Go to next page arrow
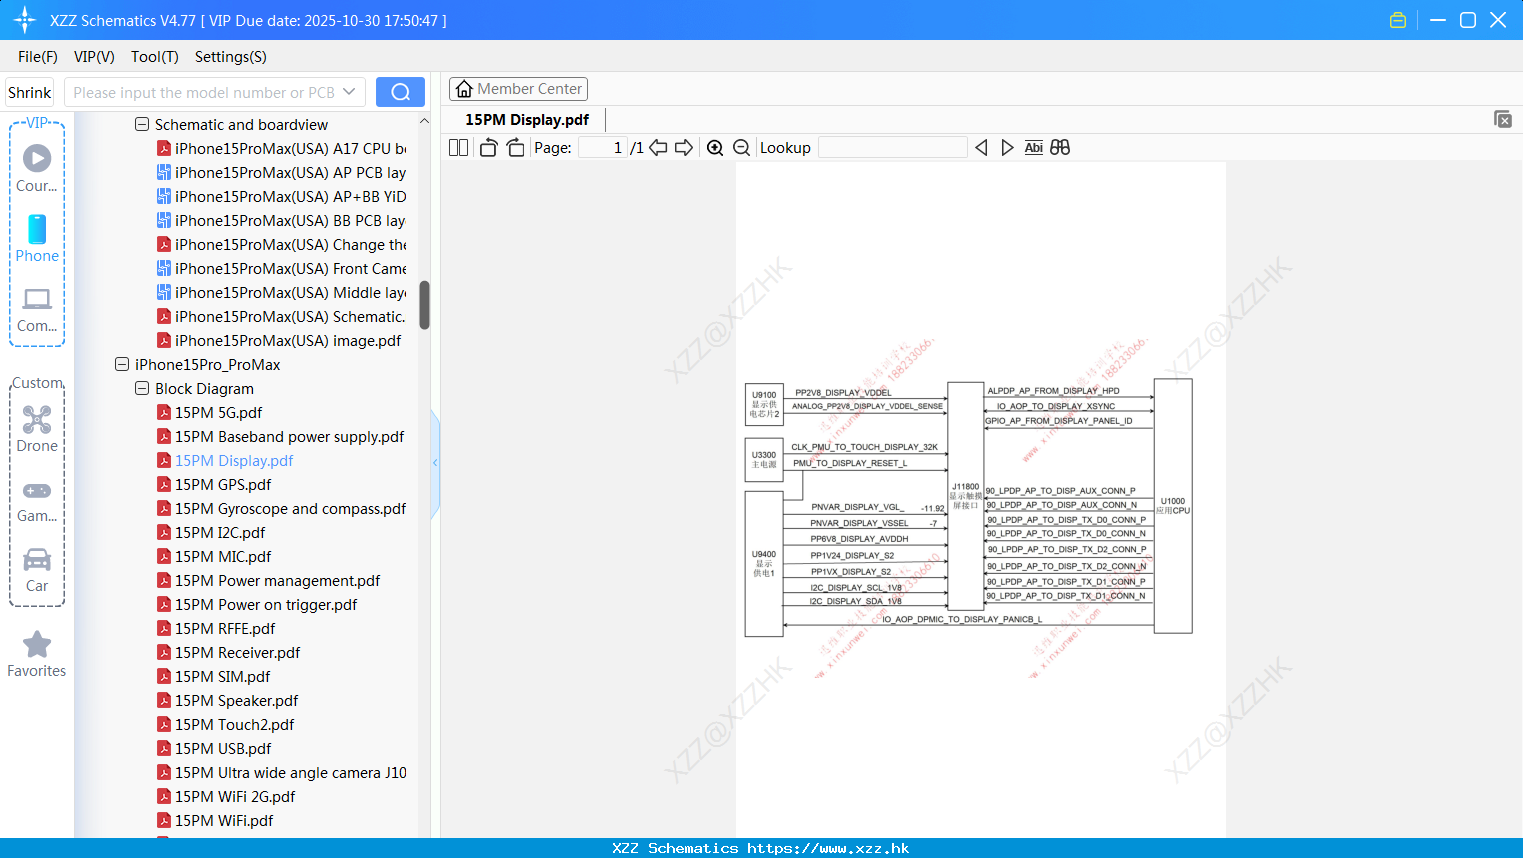Image resolution: width=1523 pixels, height=858 pixels. tap(684, 148)
